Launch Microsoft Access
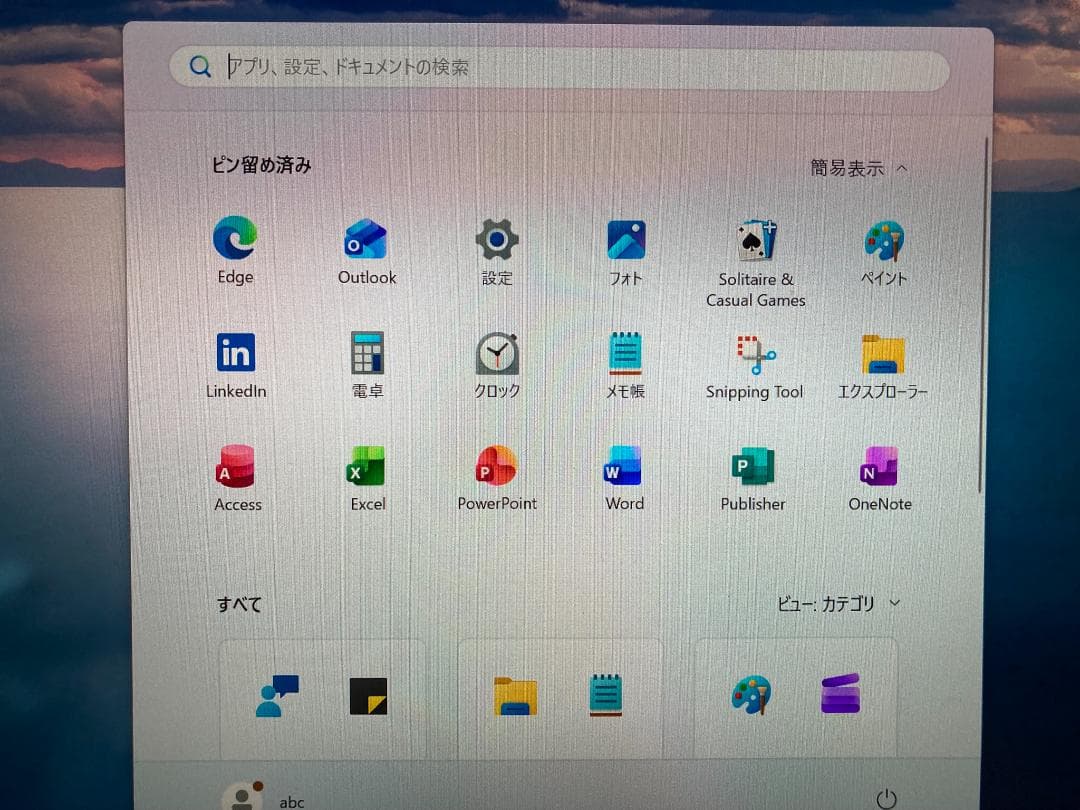The height and width of the screenshot is (810, 1080). [x=237, y=479]
